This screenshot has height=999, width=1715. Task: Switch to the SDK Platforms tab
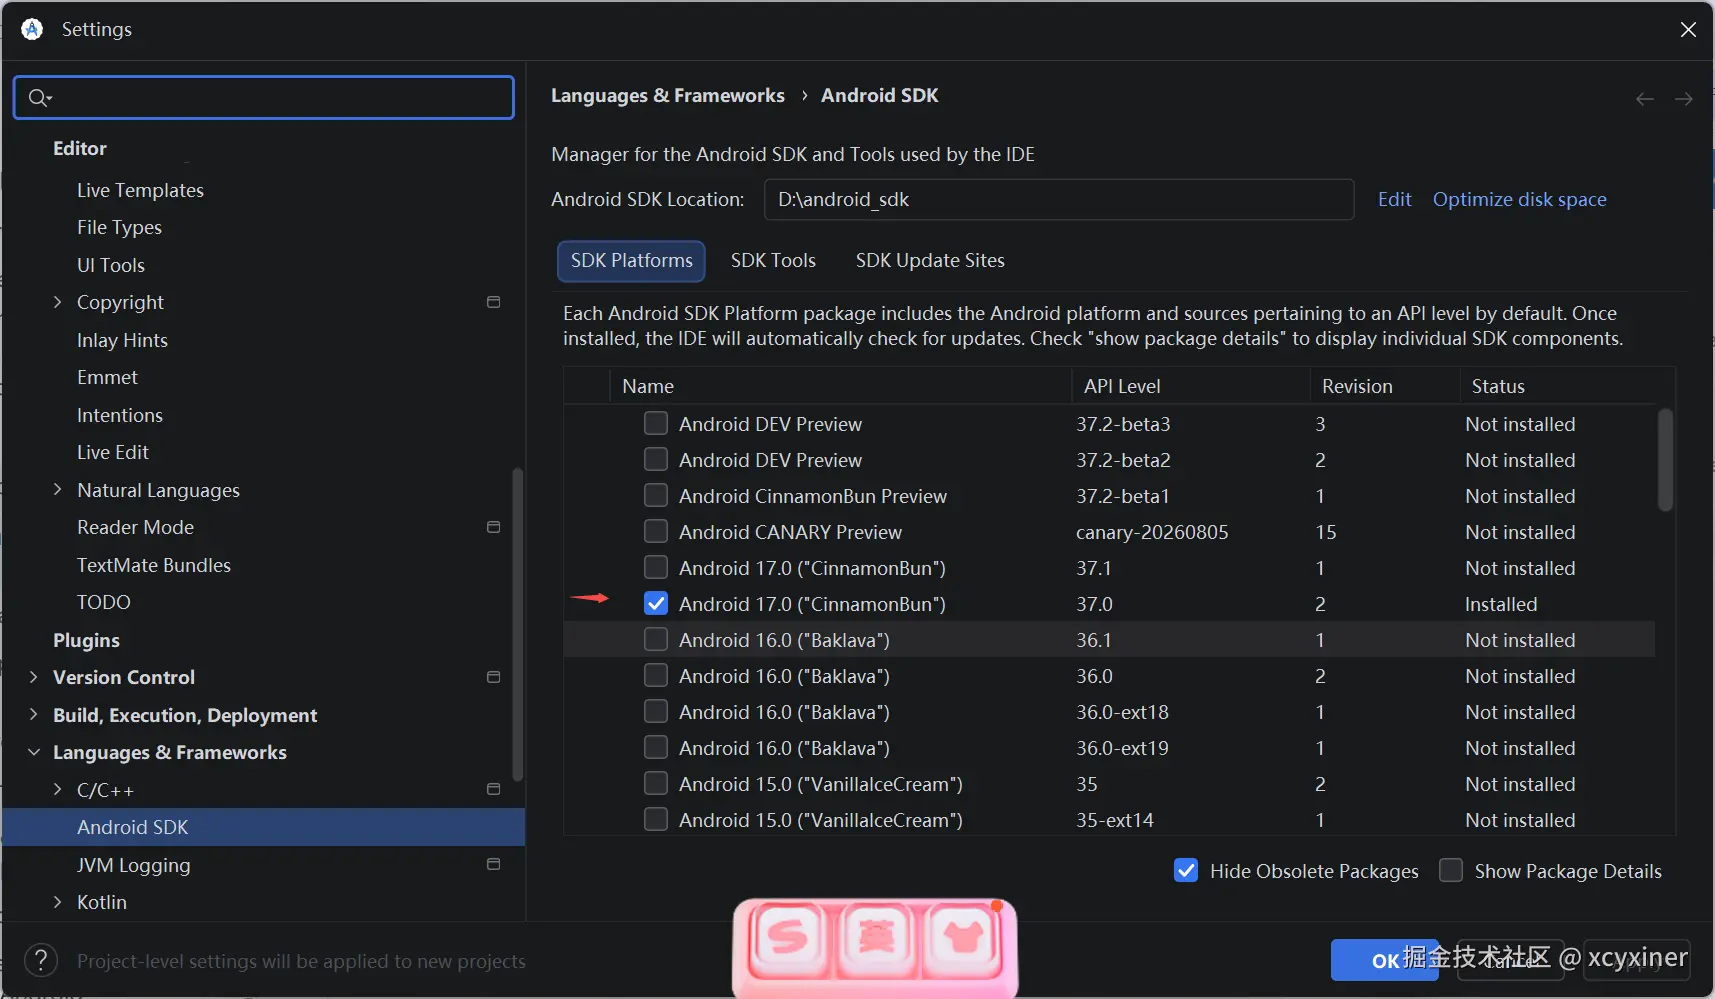point(631,261)
